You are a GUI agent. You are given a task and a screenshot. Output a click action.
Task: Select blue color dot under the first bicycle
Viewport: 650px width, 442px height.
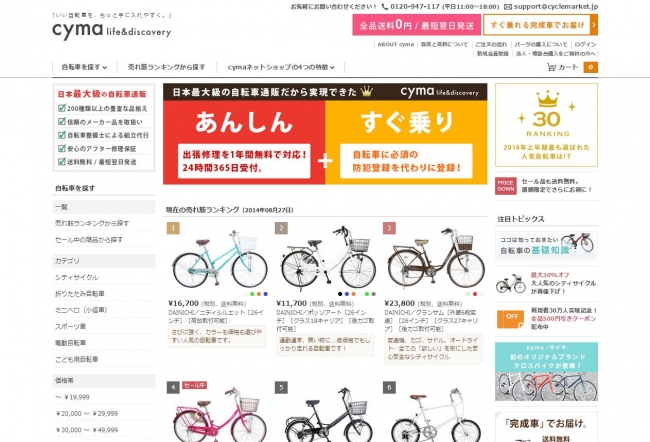tap(265, 294)
